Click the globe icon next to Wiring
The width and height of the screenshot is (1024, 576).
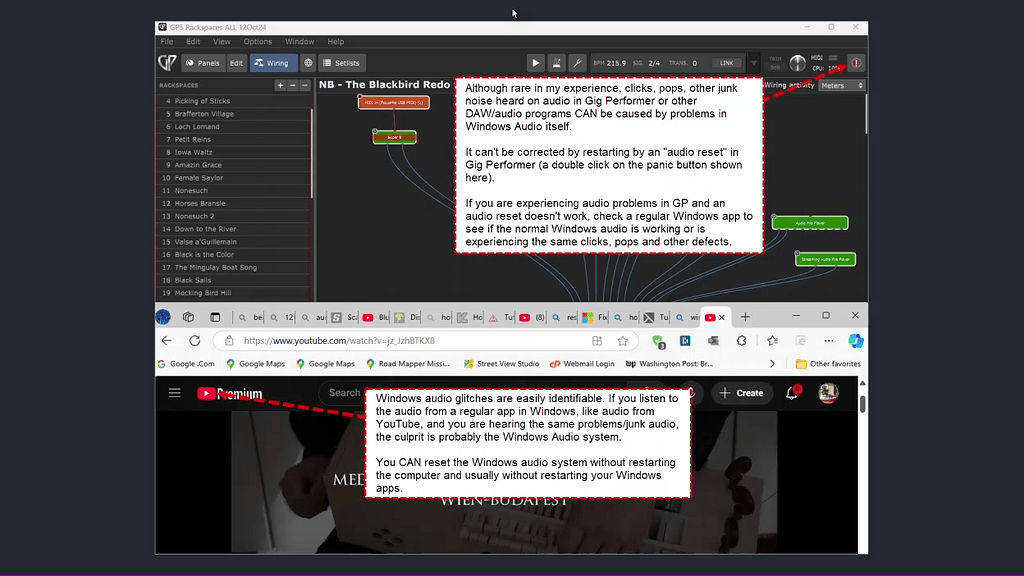[308, 63]
